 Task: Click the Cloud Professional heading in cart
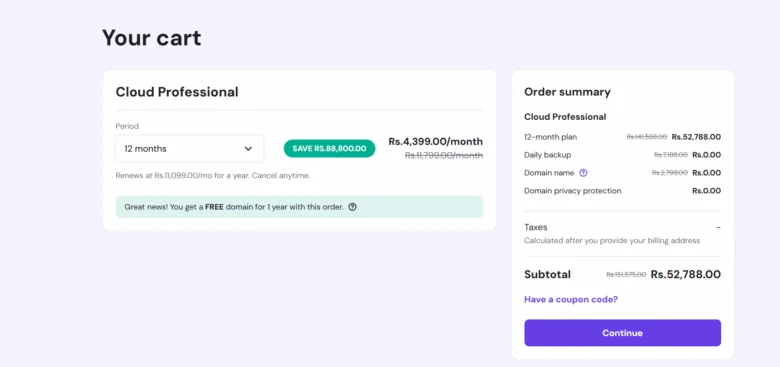point(177,92)
